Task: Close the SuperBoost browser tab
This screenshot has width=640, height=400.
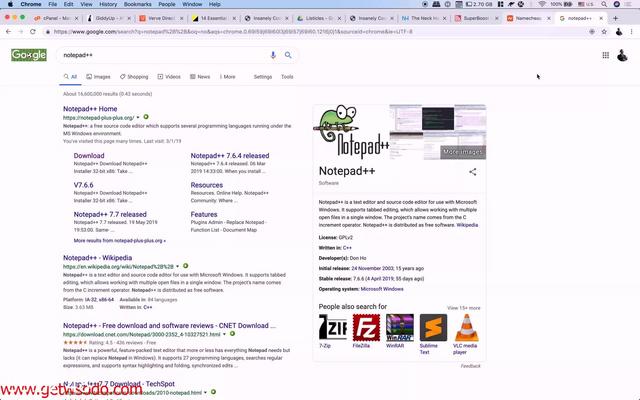Action: coord(496,18)
